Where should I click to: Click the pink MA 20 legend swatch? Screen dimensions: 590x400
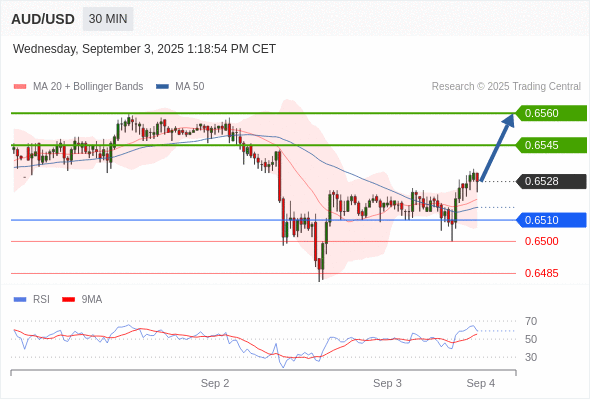[20, 87]
